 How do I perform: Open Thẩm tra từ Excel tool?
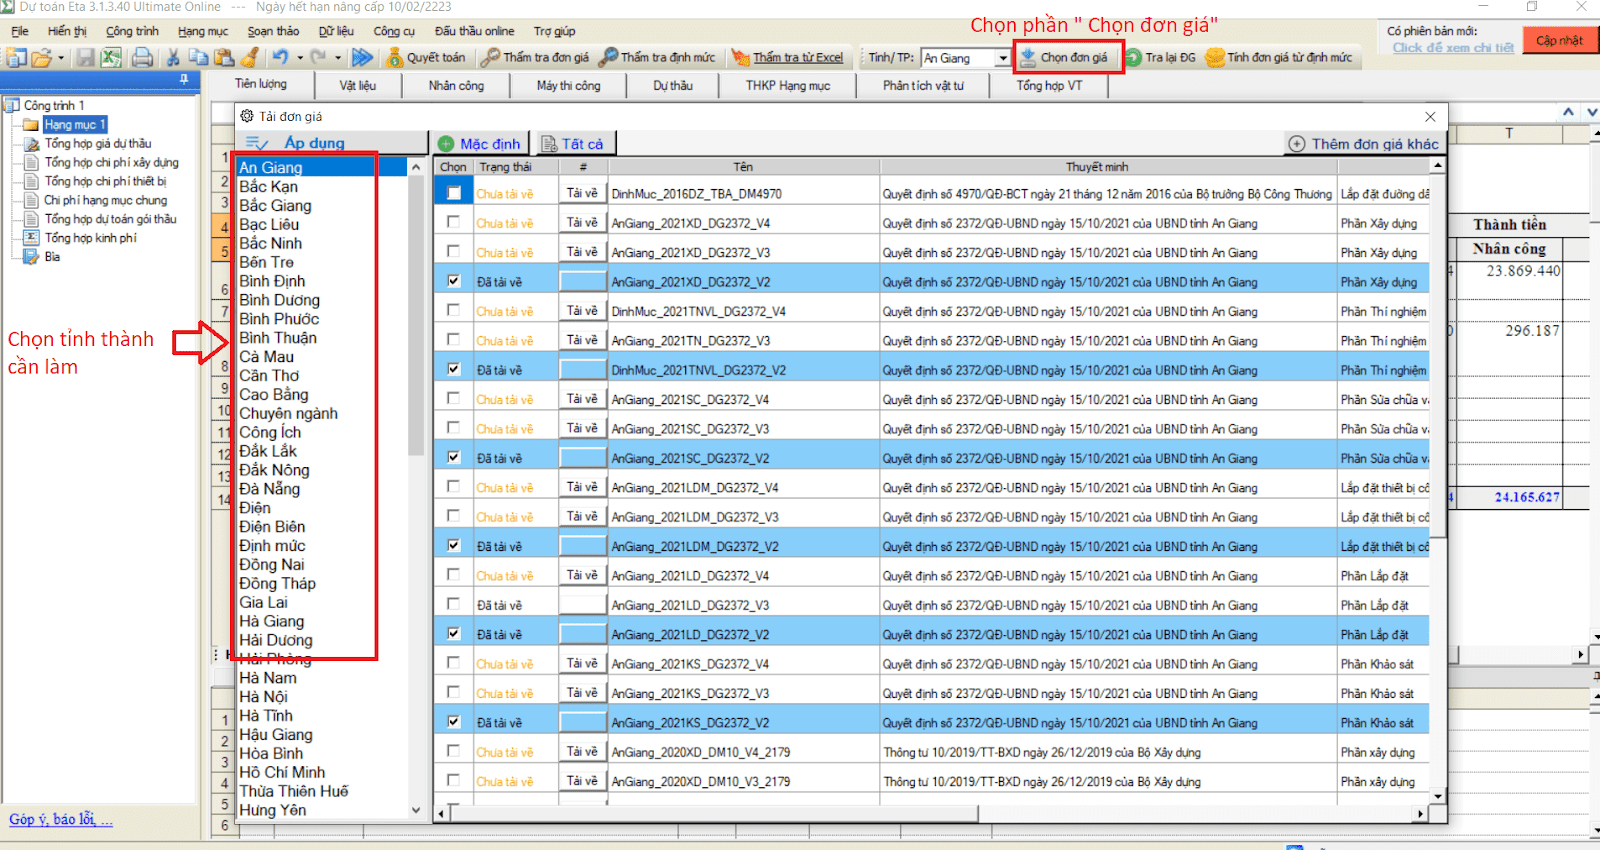click(788, 58)
